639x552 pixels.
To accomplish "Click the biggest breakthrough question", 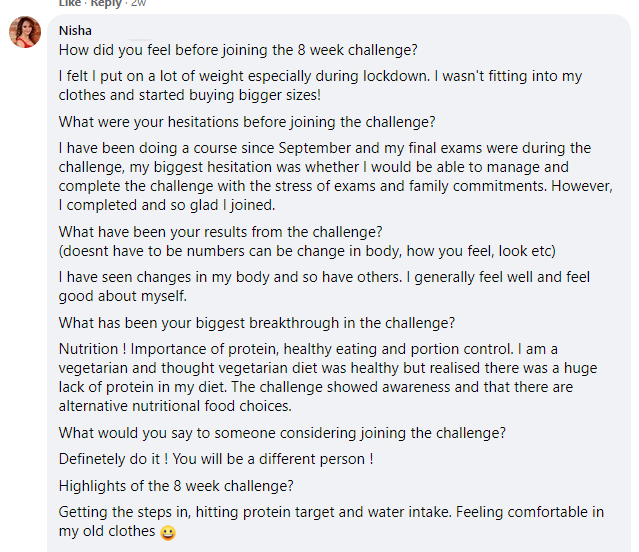I will pos(257,323).
